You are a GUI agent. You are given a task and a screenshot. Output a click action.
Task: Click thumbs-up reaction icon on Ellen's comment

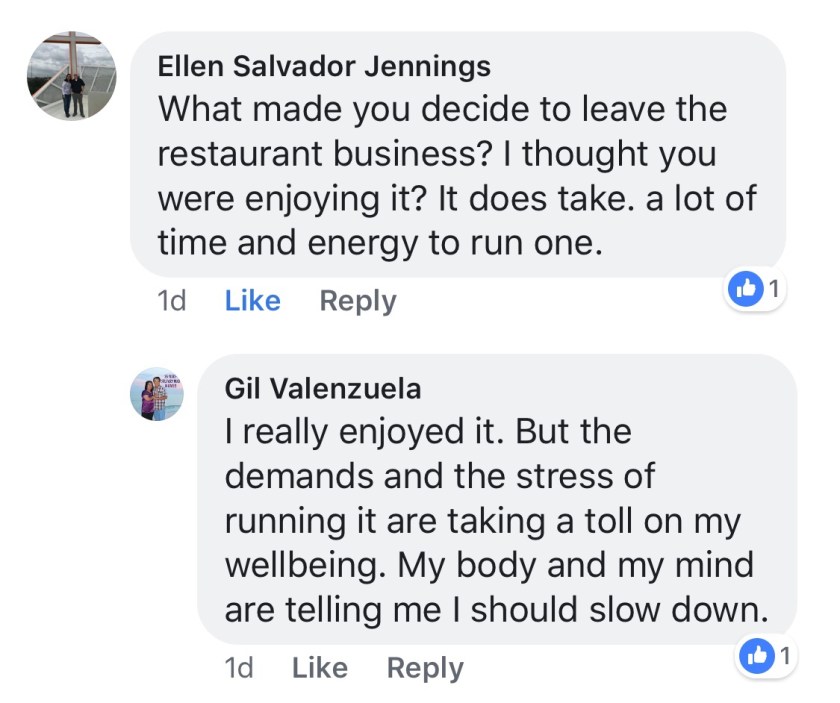tap(745, 290)
